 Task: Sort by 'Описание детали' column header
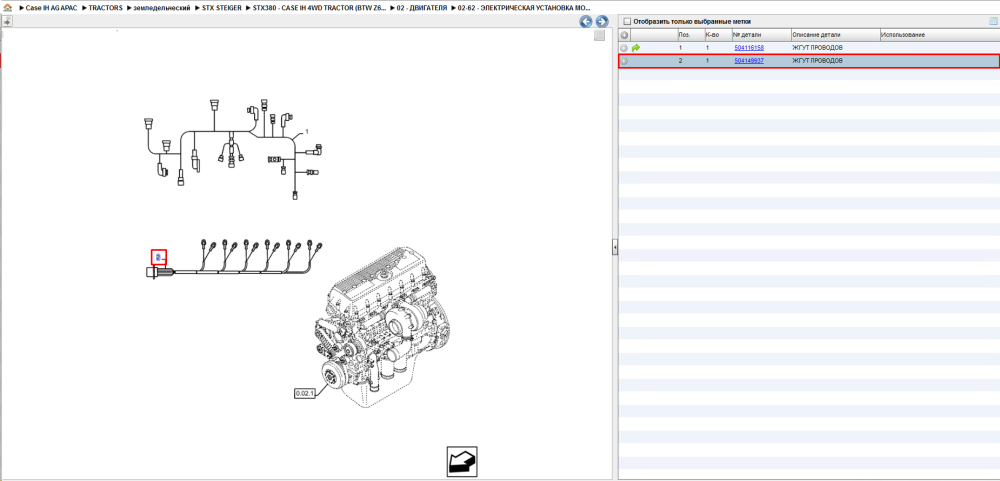(x=835, y=34)
